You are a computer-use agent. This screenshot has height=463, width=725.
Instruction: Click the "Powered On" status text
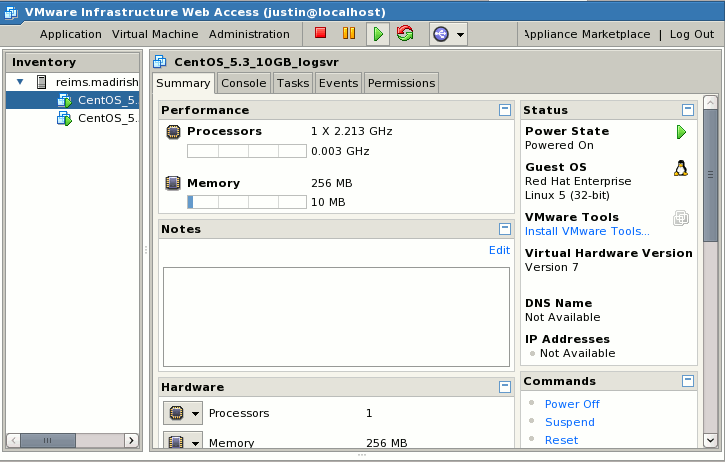(x=559, y=145)
